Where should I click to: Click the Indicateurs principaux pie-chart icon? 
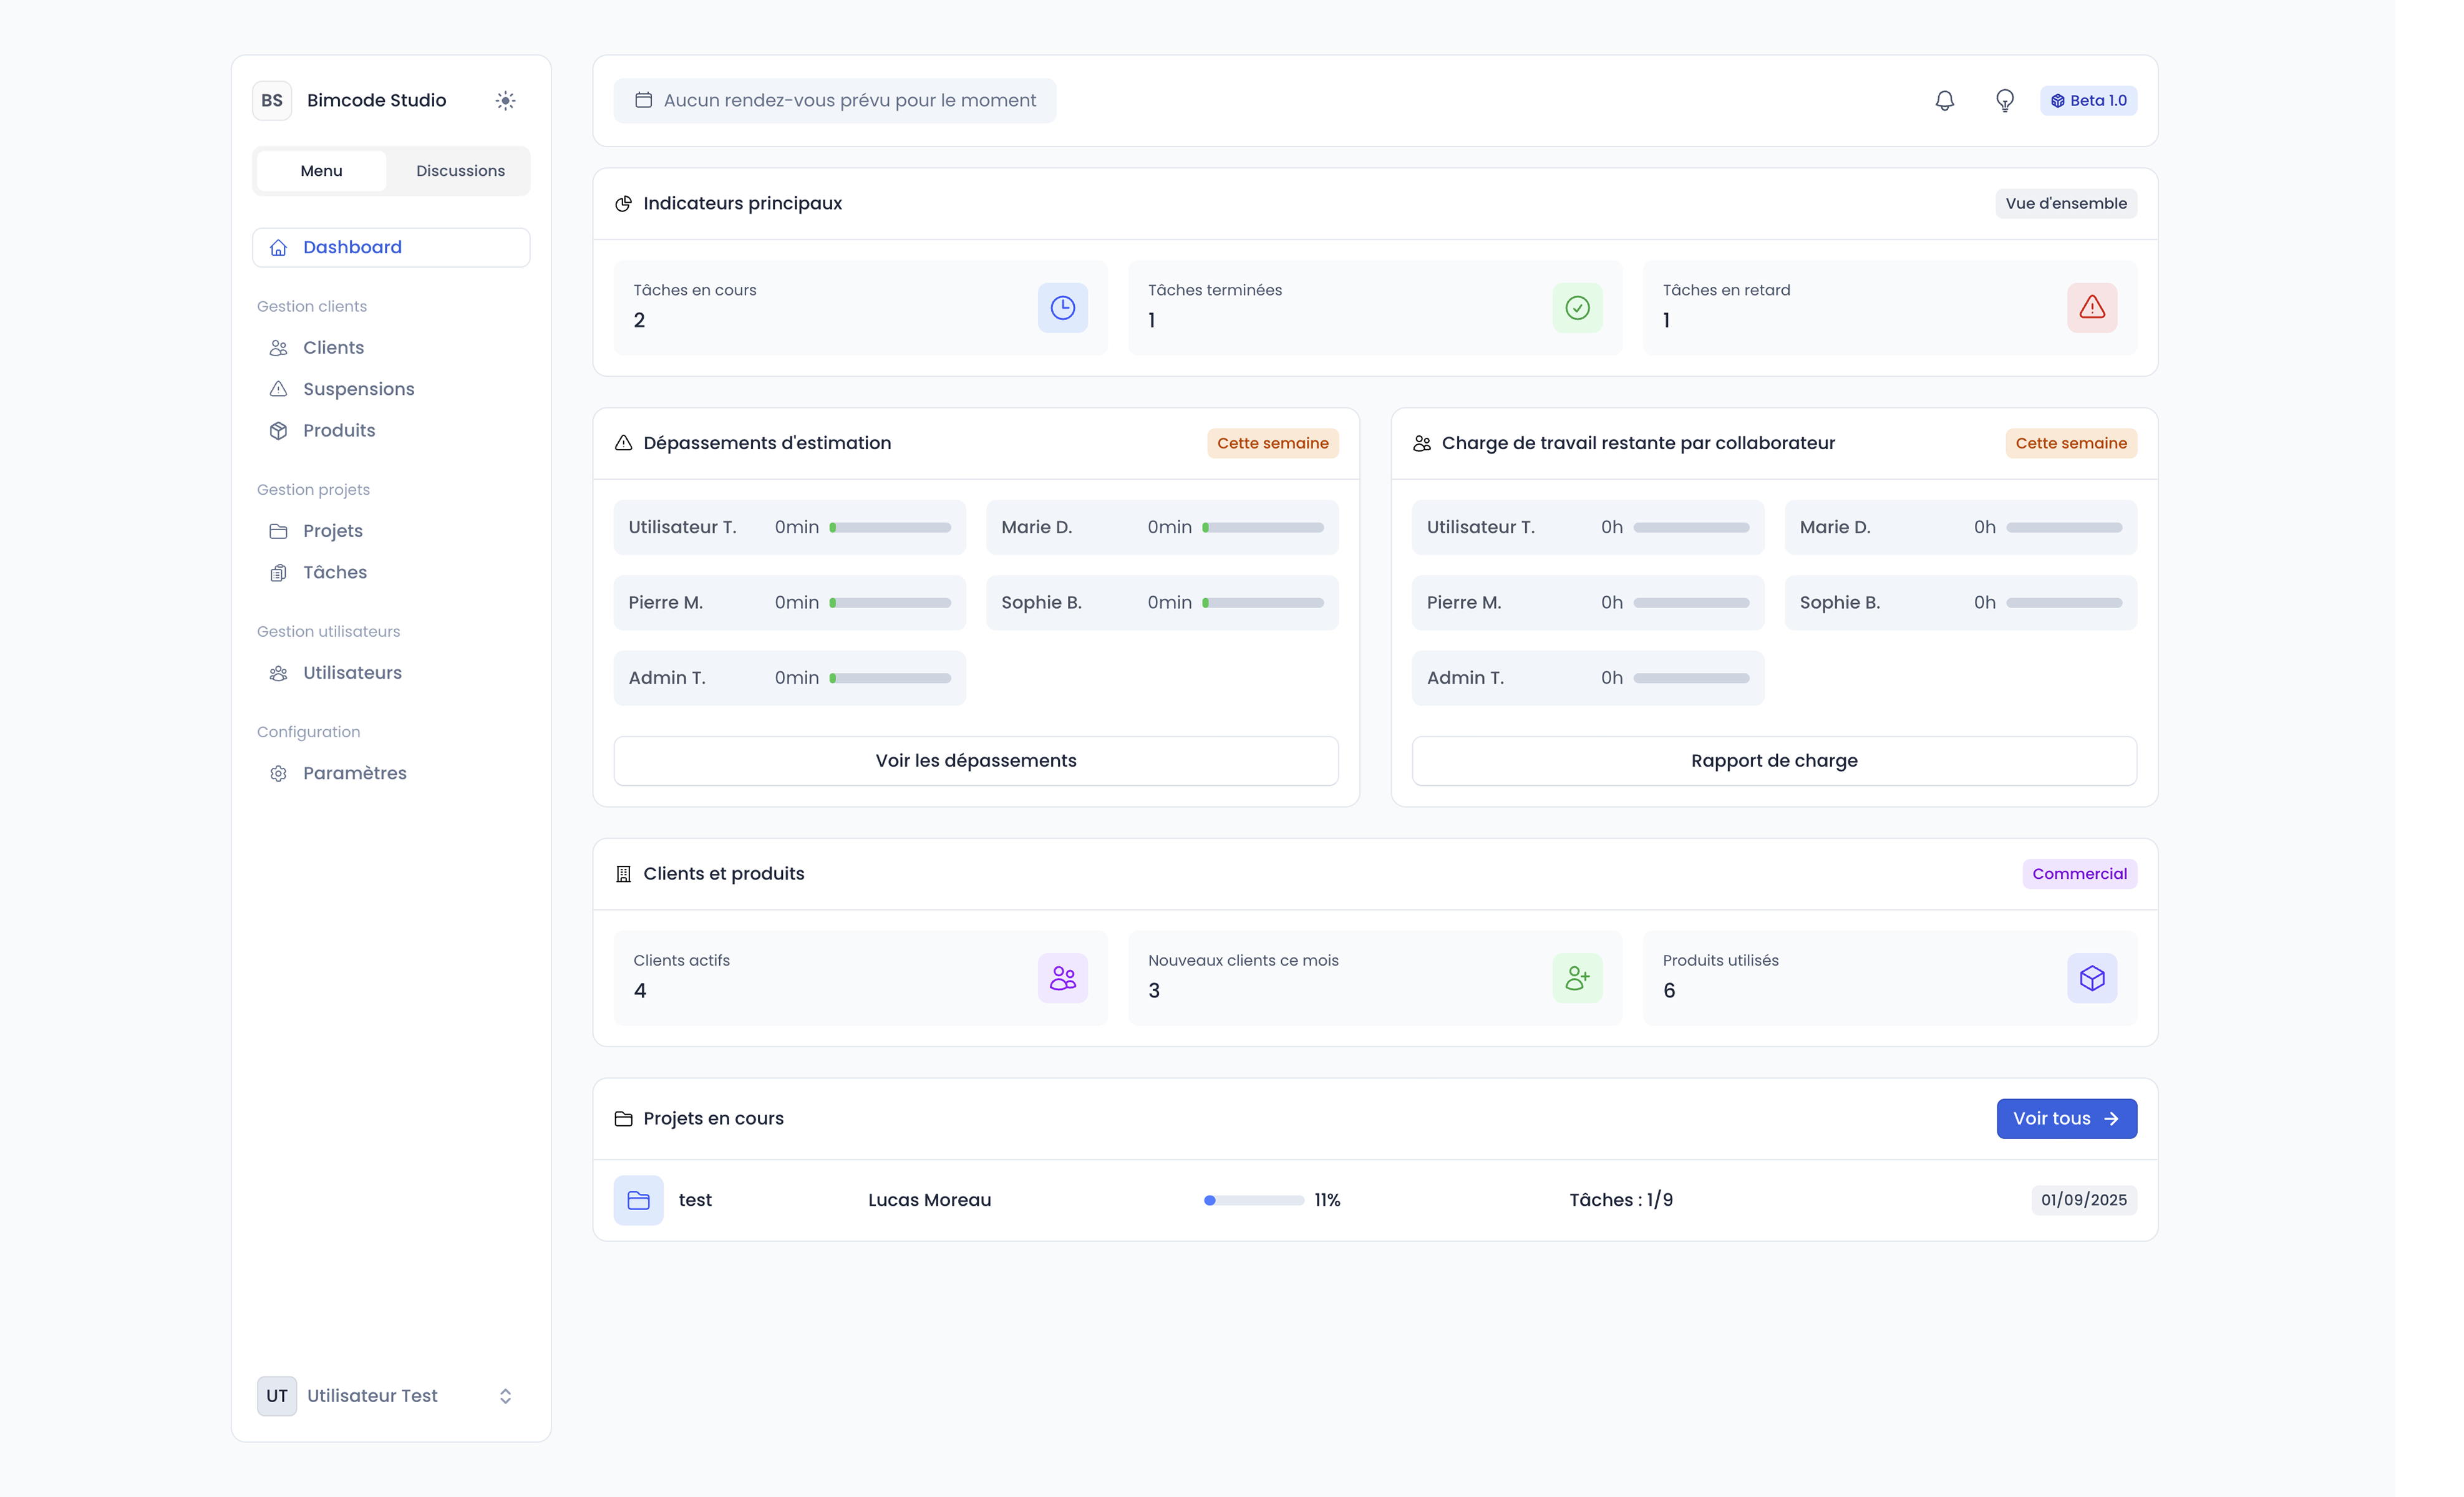pos(623,204)
